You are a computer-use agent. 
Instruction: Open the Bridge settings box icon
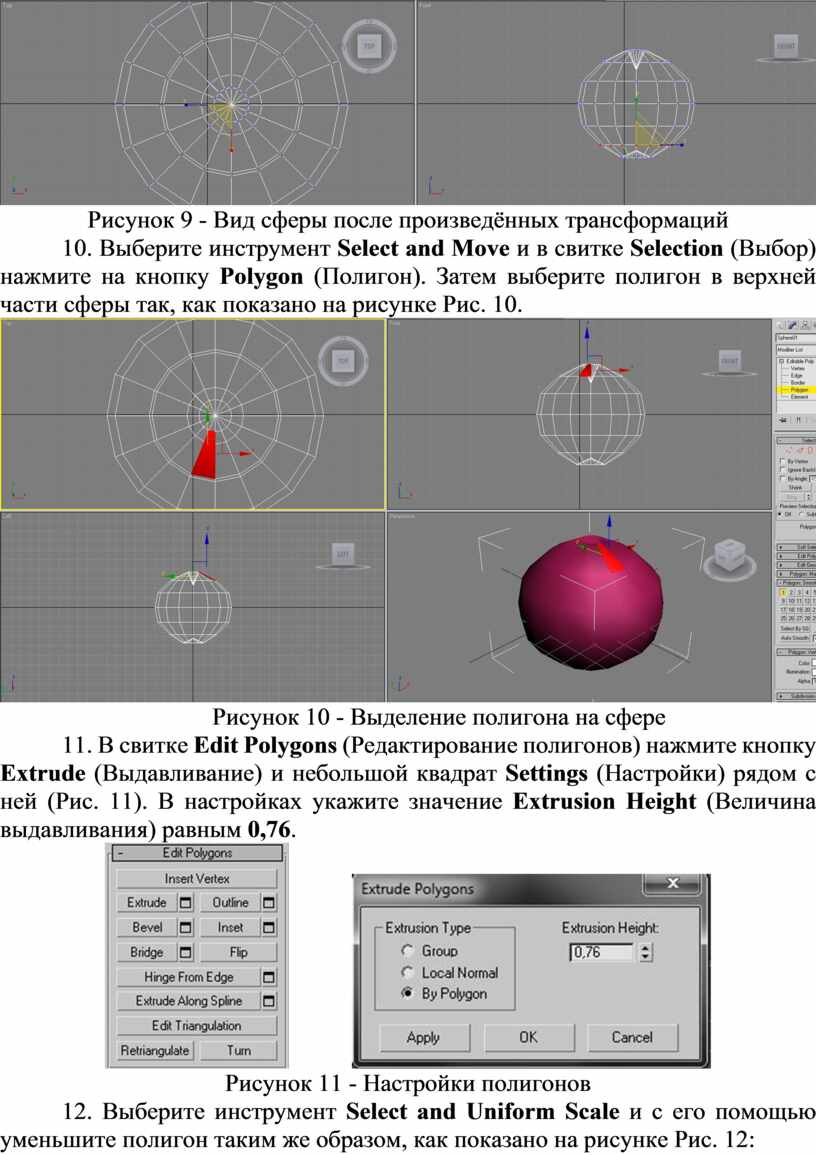(x=186, y=952)
